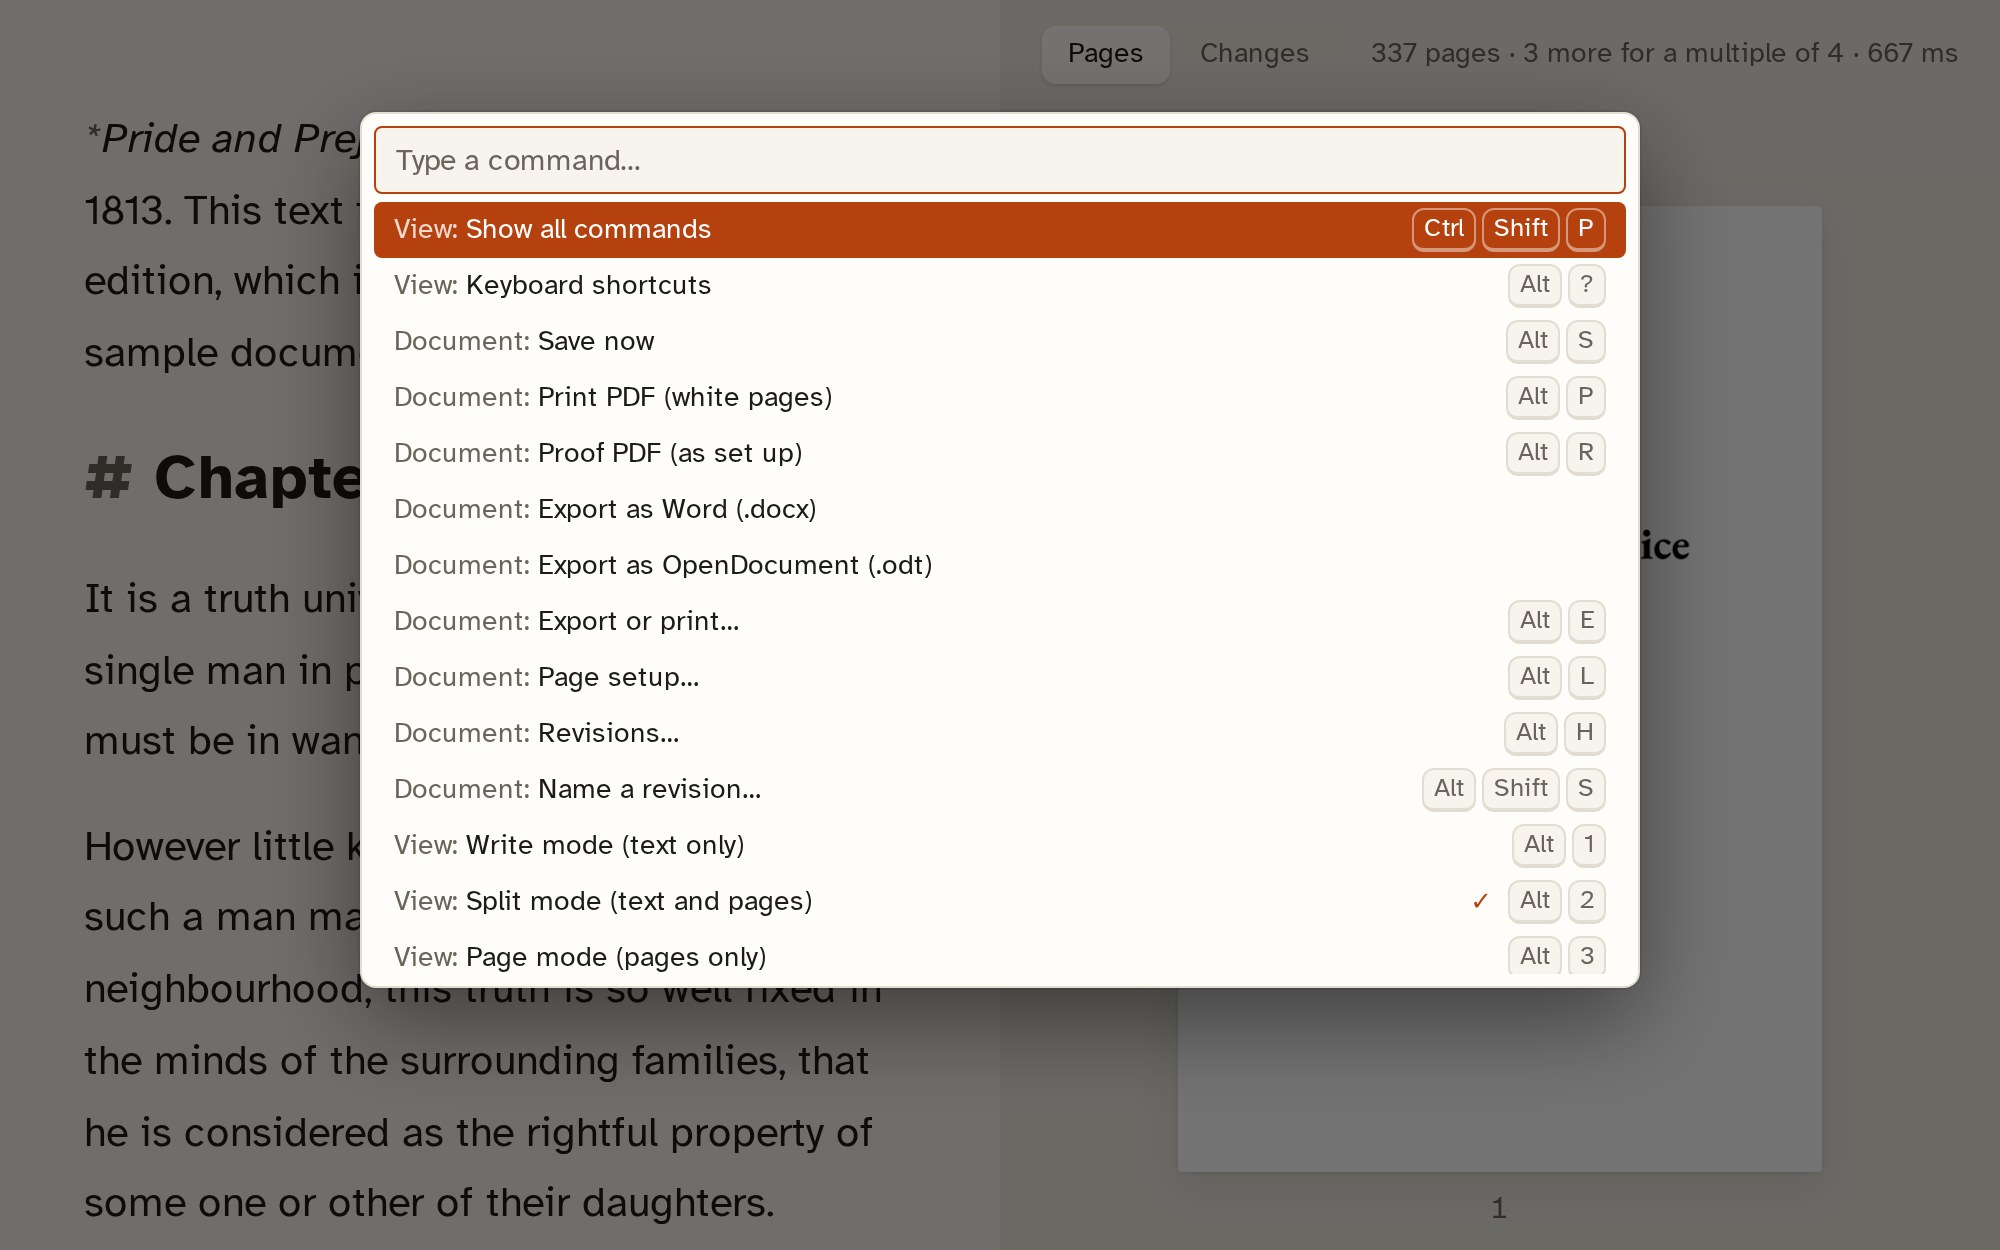
Task: Click 'some one or other of their daughters.' line
Action: click(429, 1203)
